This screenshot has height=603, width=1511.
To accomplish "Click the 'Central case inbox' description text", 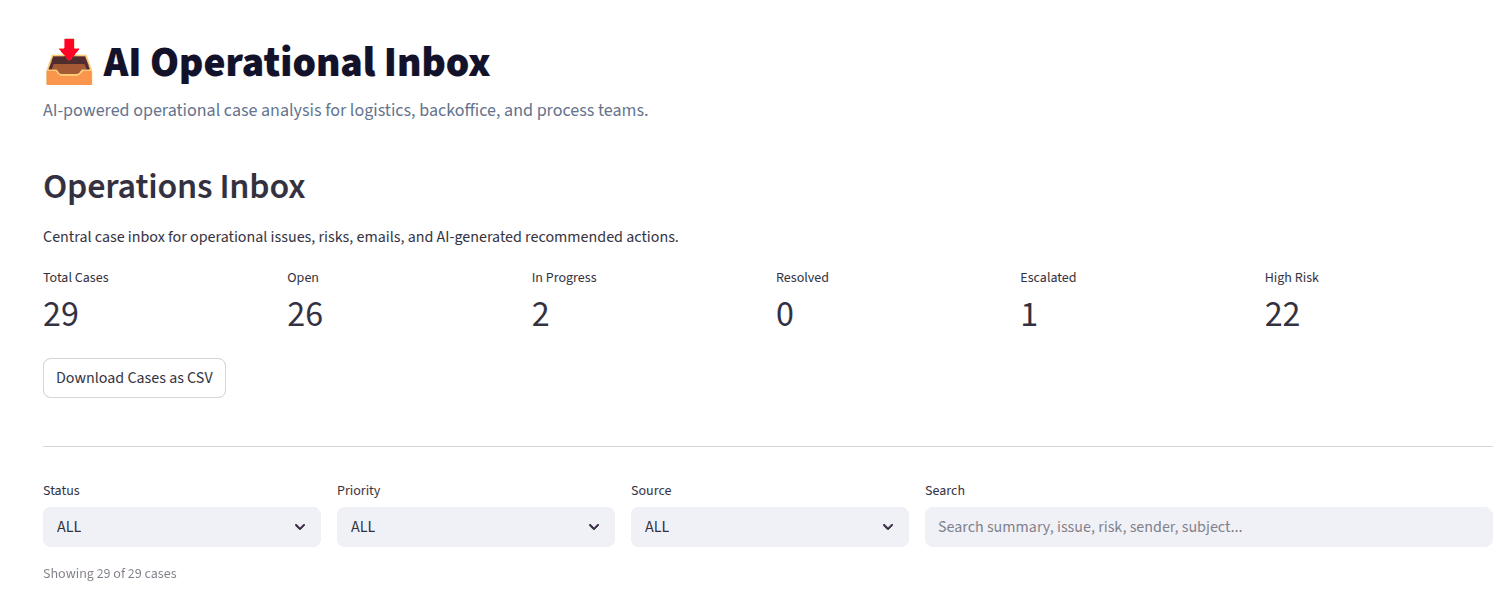I will [x=361, y=237].
